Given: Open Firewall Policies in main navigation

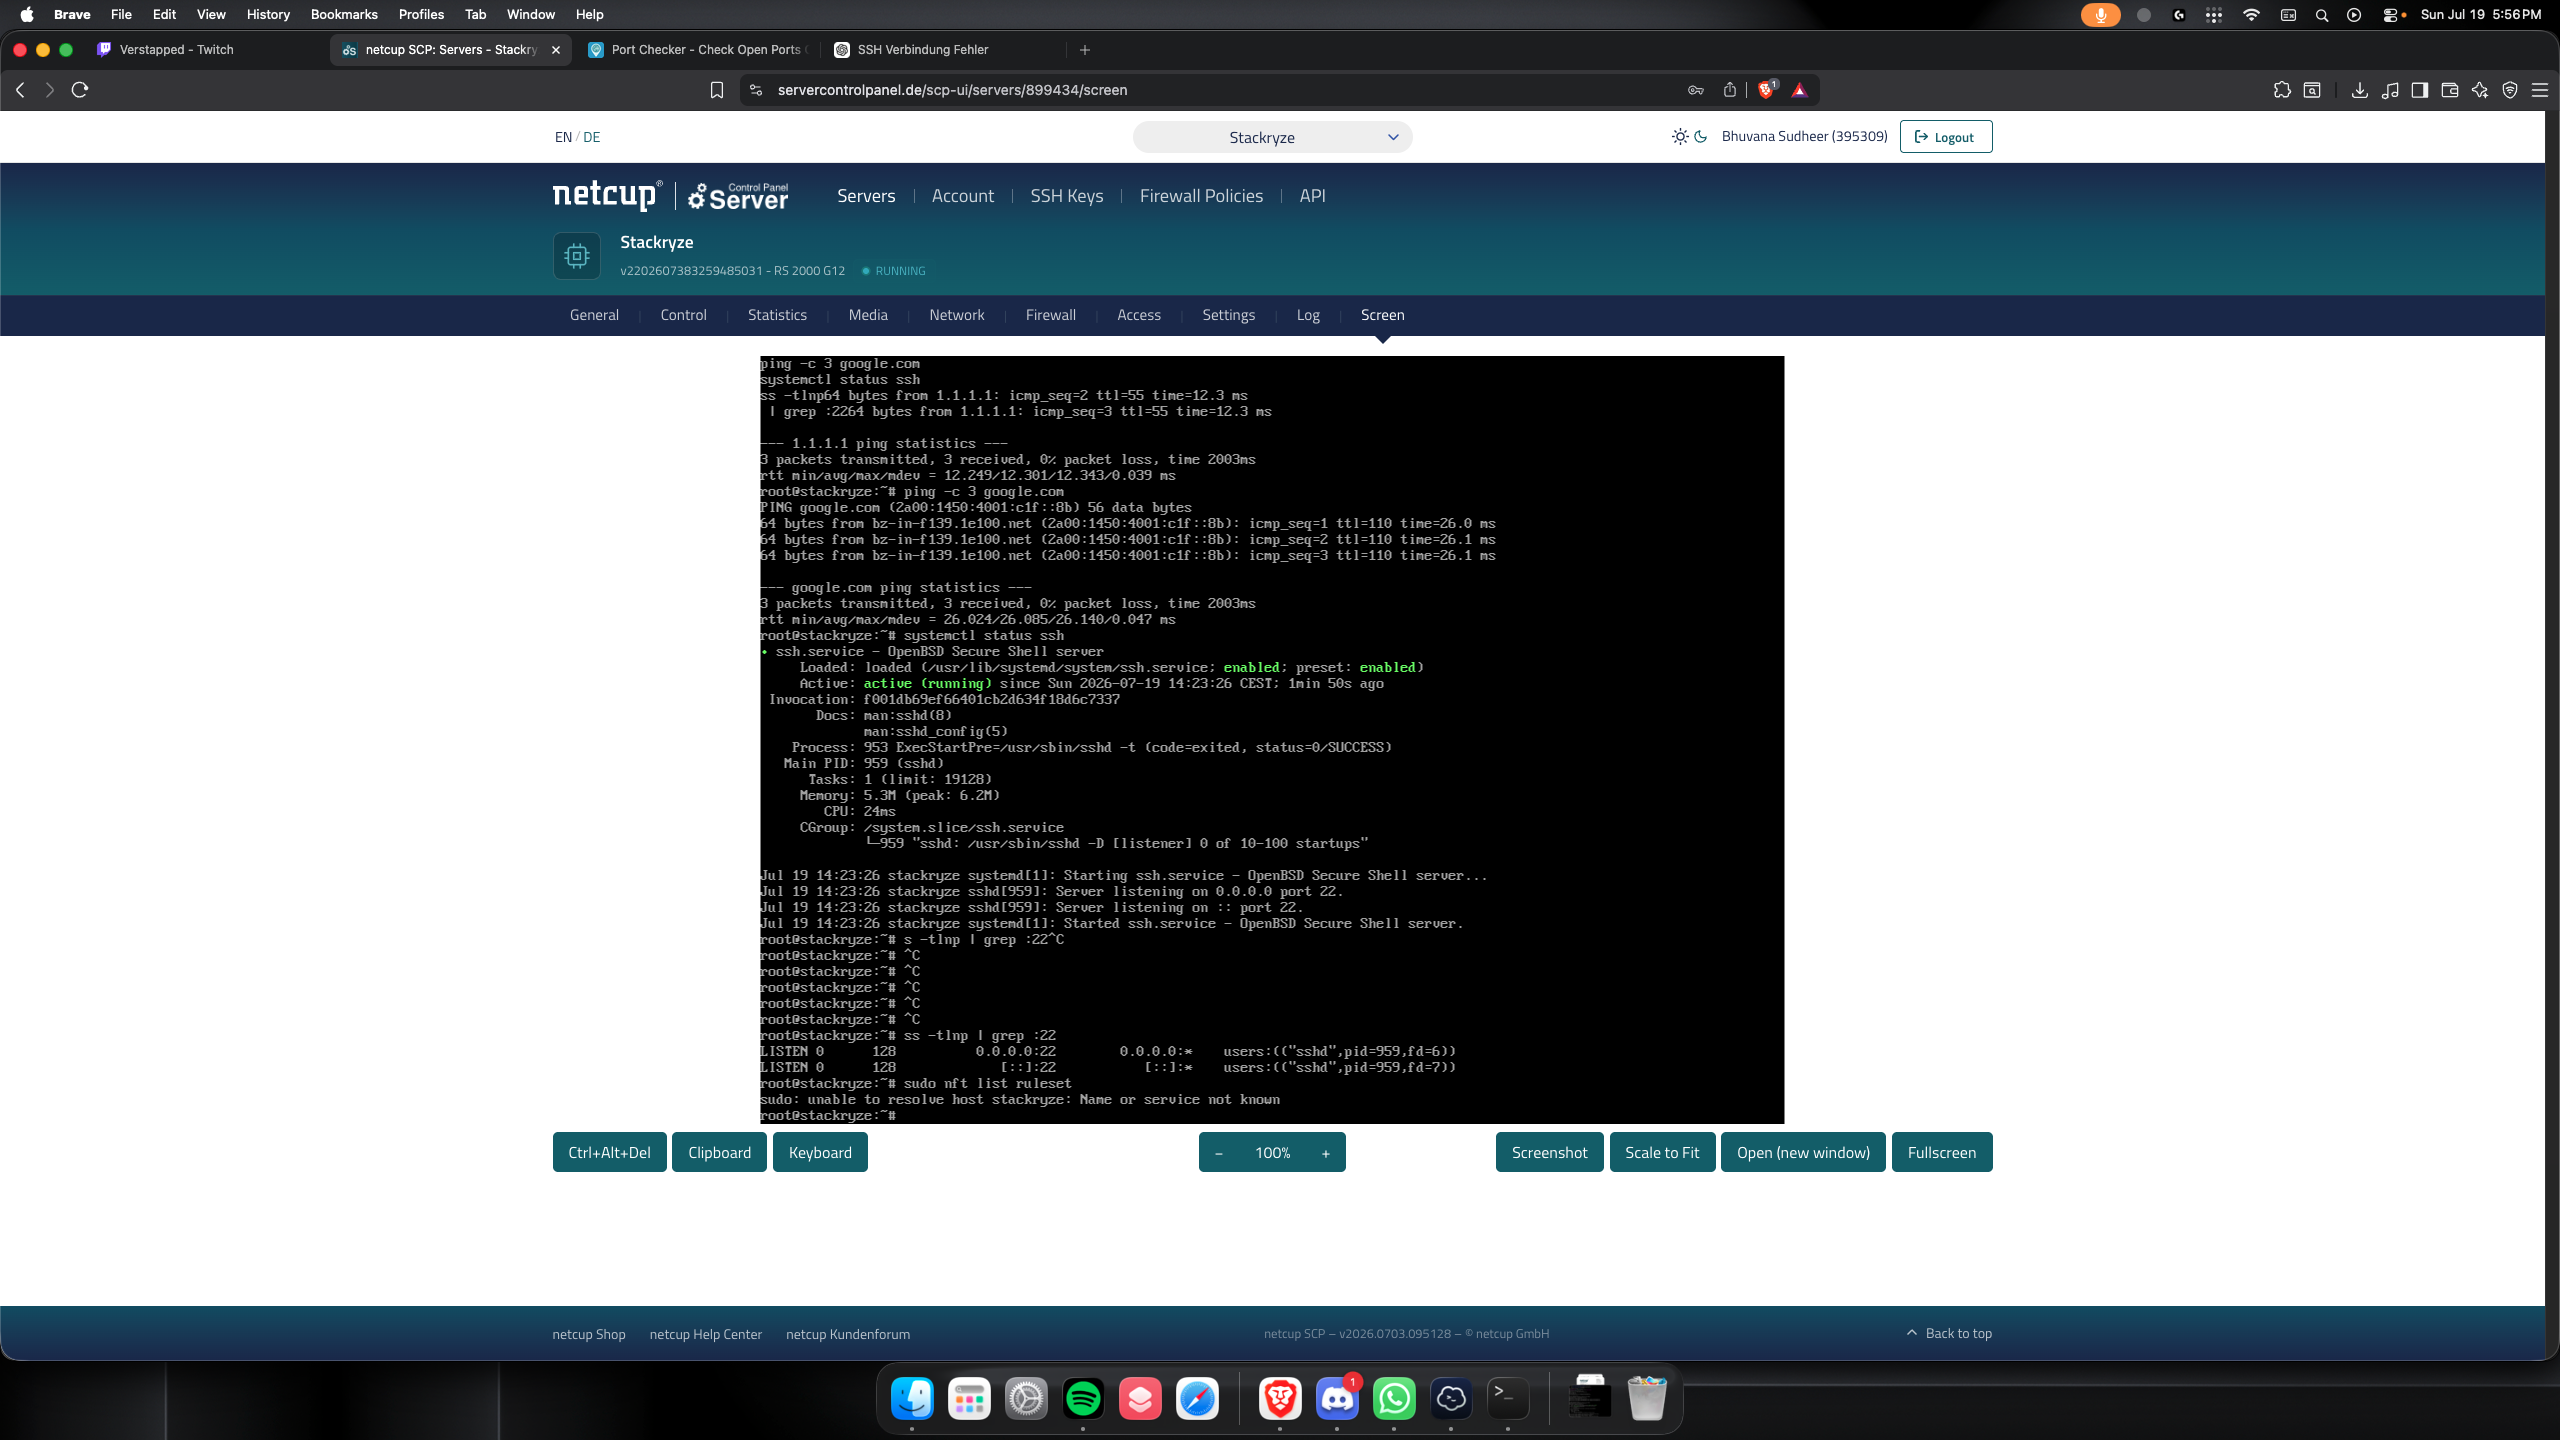Looking at the screenshot, I should point(1201,196).
